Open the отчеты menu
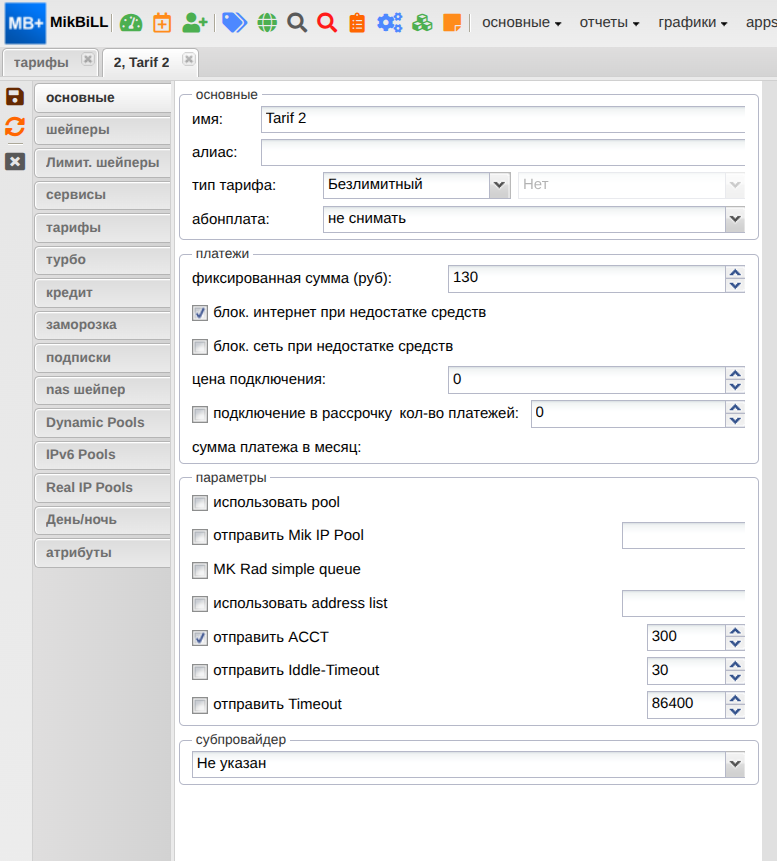 [x=610, y=23]
